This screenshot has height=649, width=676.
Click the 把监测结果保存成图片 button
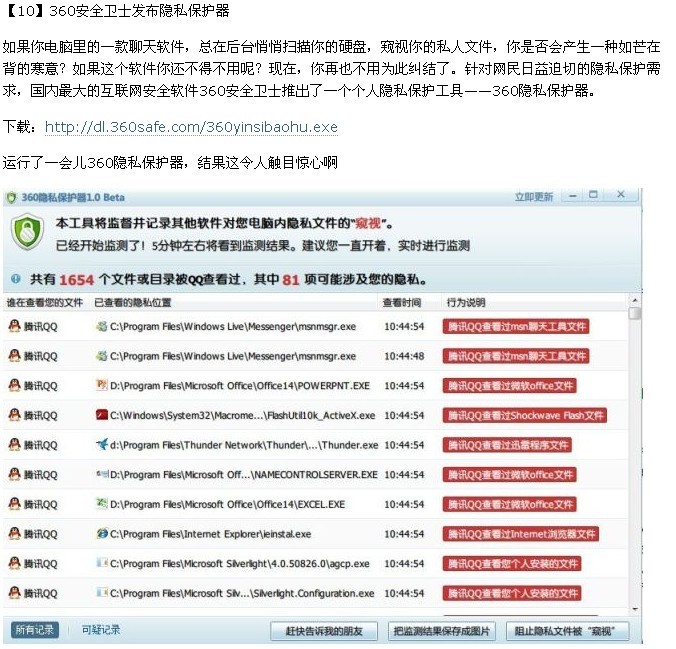[441, 631]
